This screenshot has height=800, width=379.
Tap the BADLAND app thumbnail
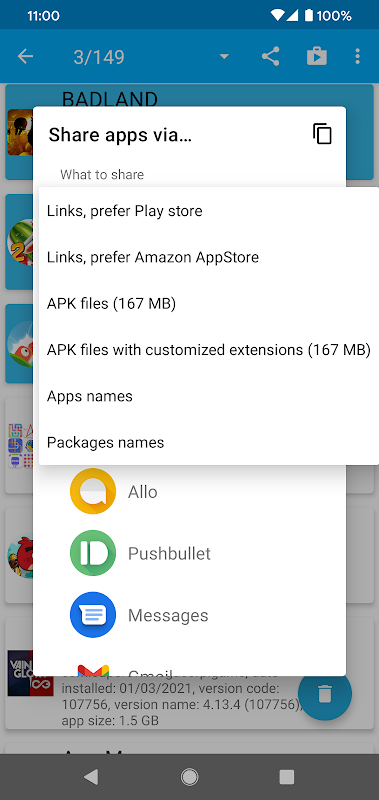tap(20, 132)
